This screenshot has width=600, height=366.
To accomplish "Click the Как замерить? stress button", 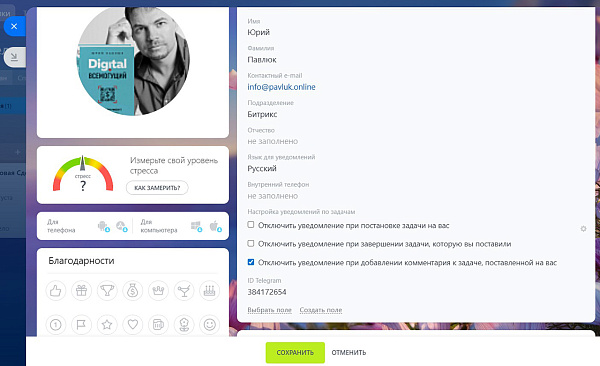I will [157, 188].
